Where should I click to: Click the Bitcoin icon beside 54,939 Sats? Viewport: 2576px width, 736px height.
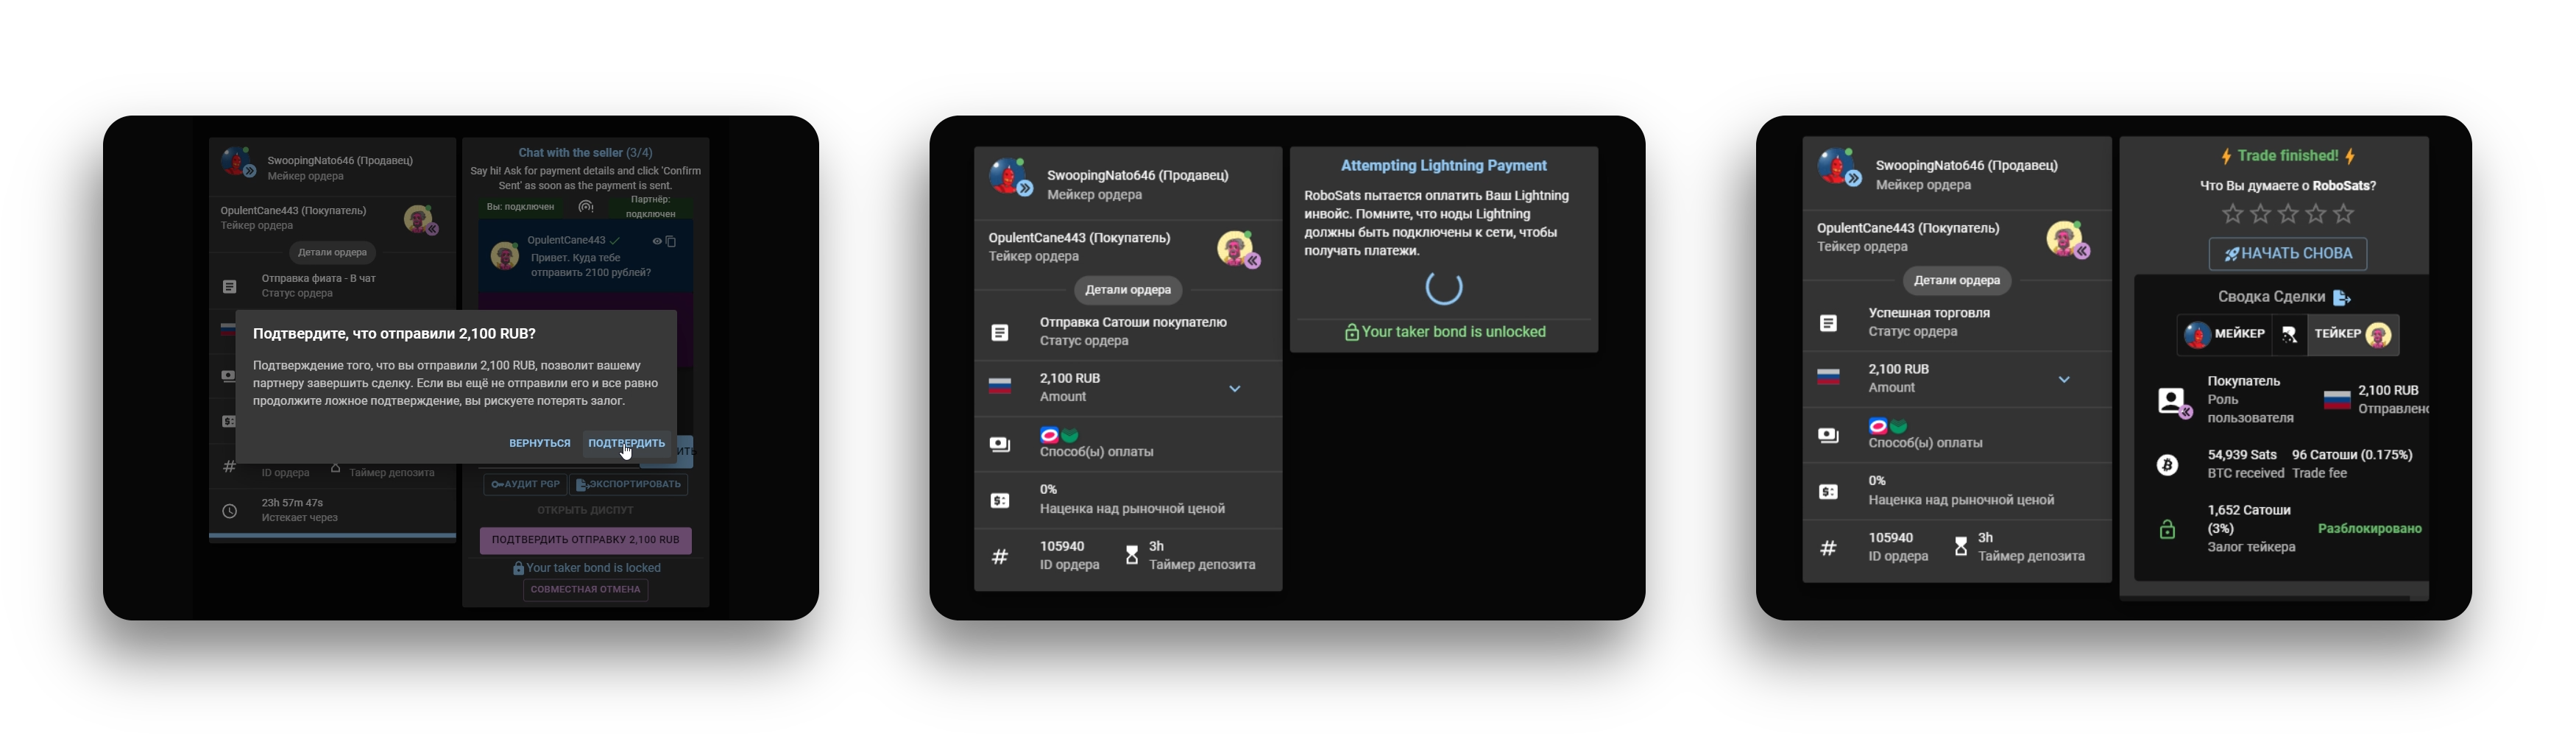[x=2167, y=465]
